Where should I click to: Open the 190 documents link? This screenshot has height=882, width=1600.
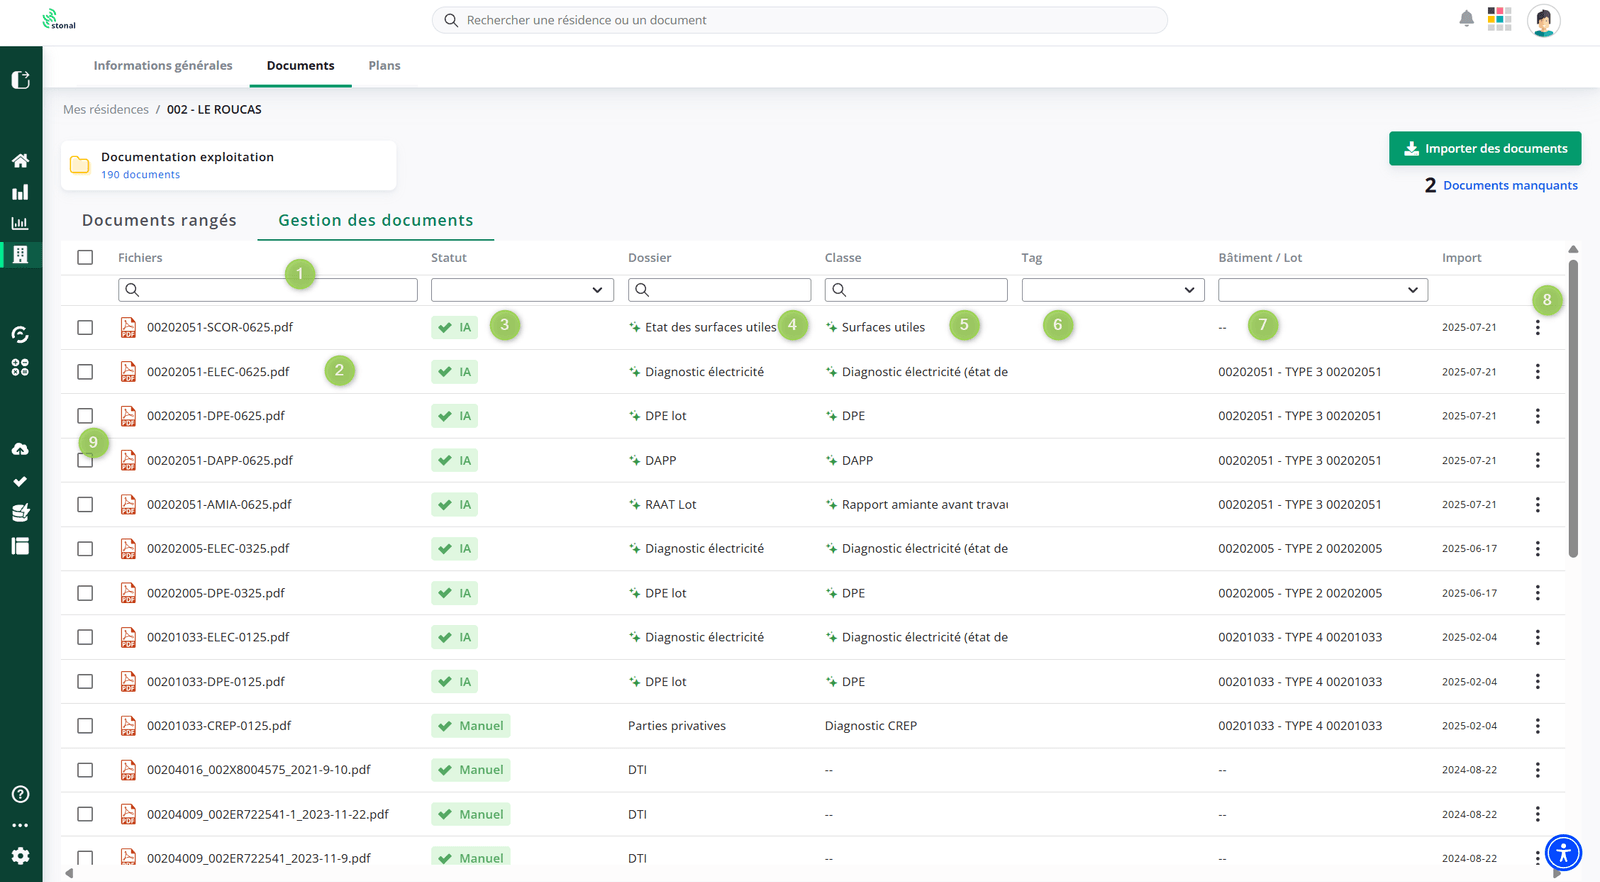140,175
